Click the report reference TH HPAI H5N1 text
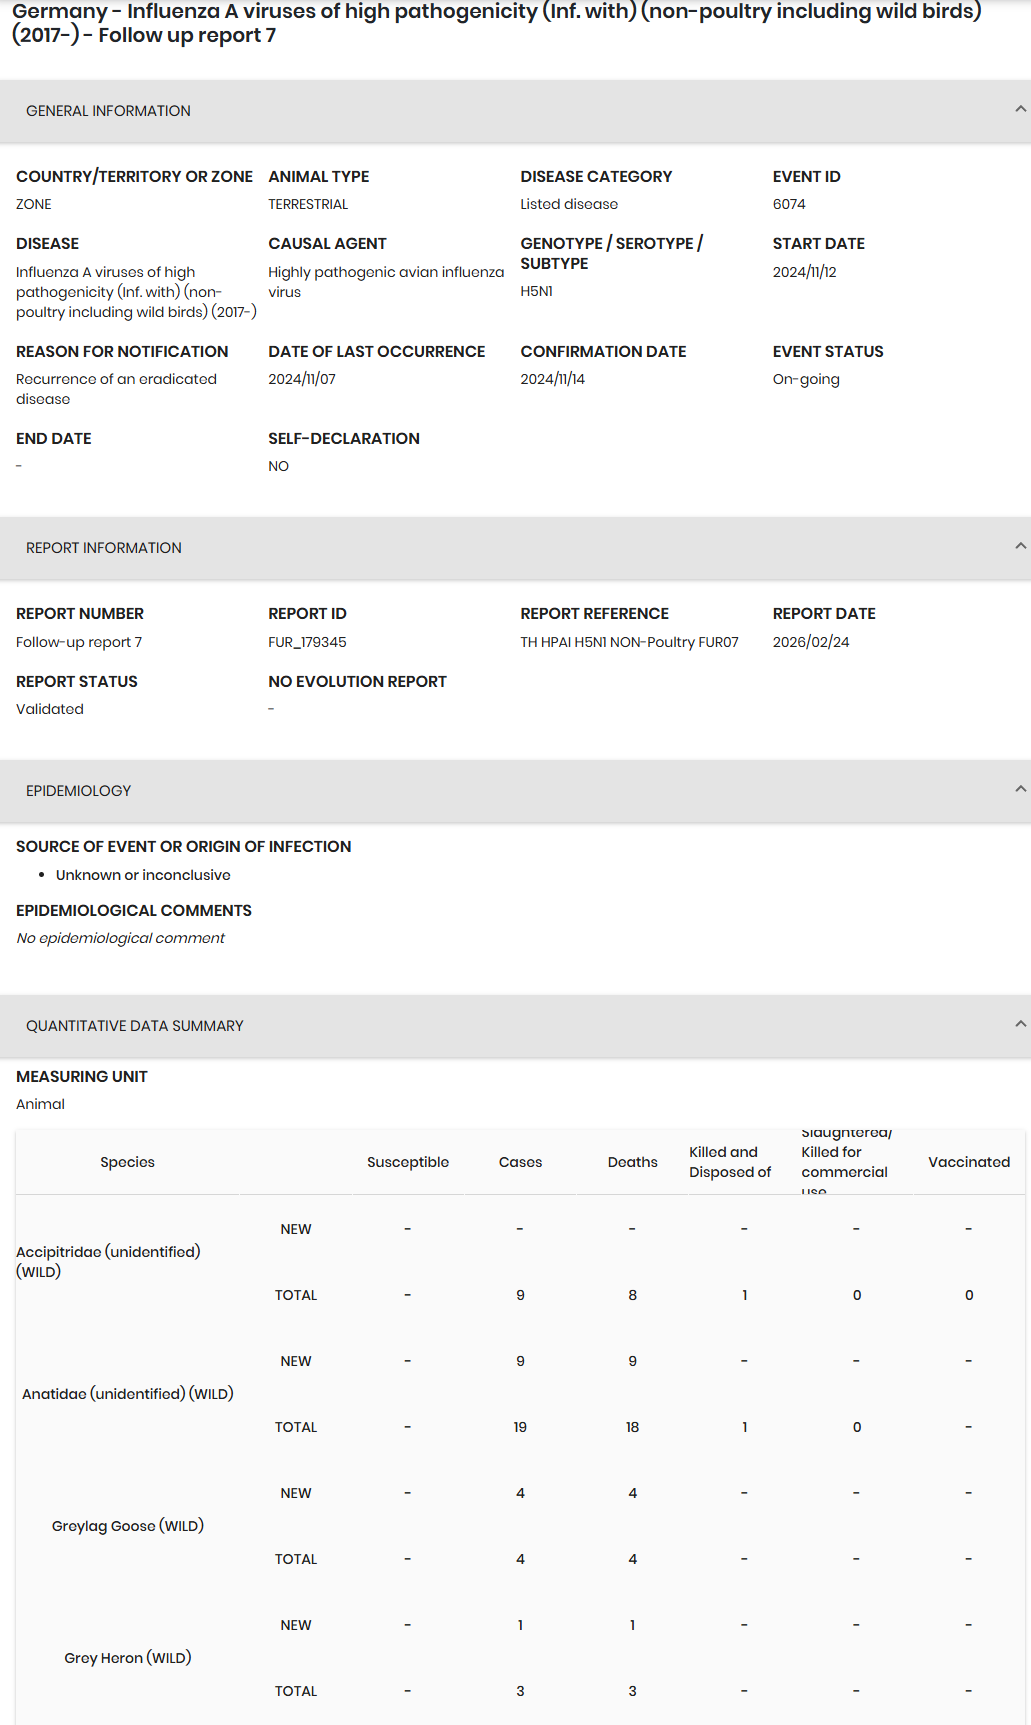This screenshot has height=1725, width=1031. point(629,642)
